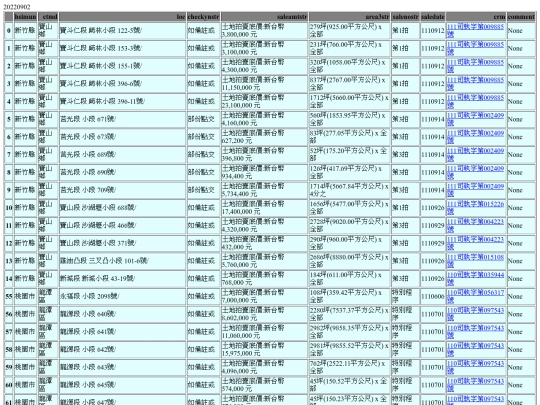Open the crm case link in row 59
Viewport: 540px width, 405px height.
(x=475, y=367)
